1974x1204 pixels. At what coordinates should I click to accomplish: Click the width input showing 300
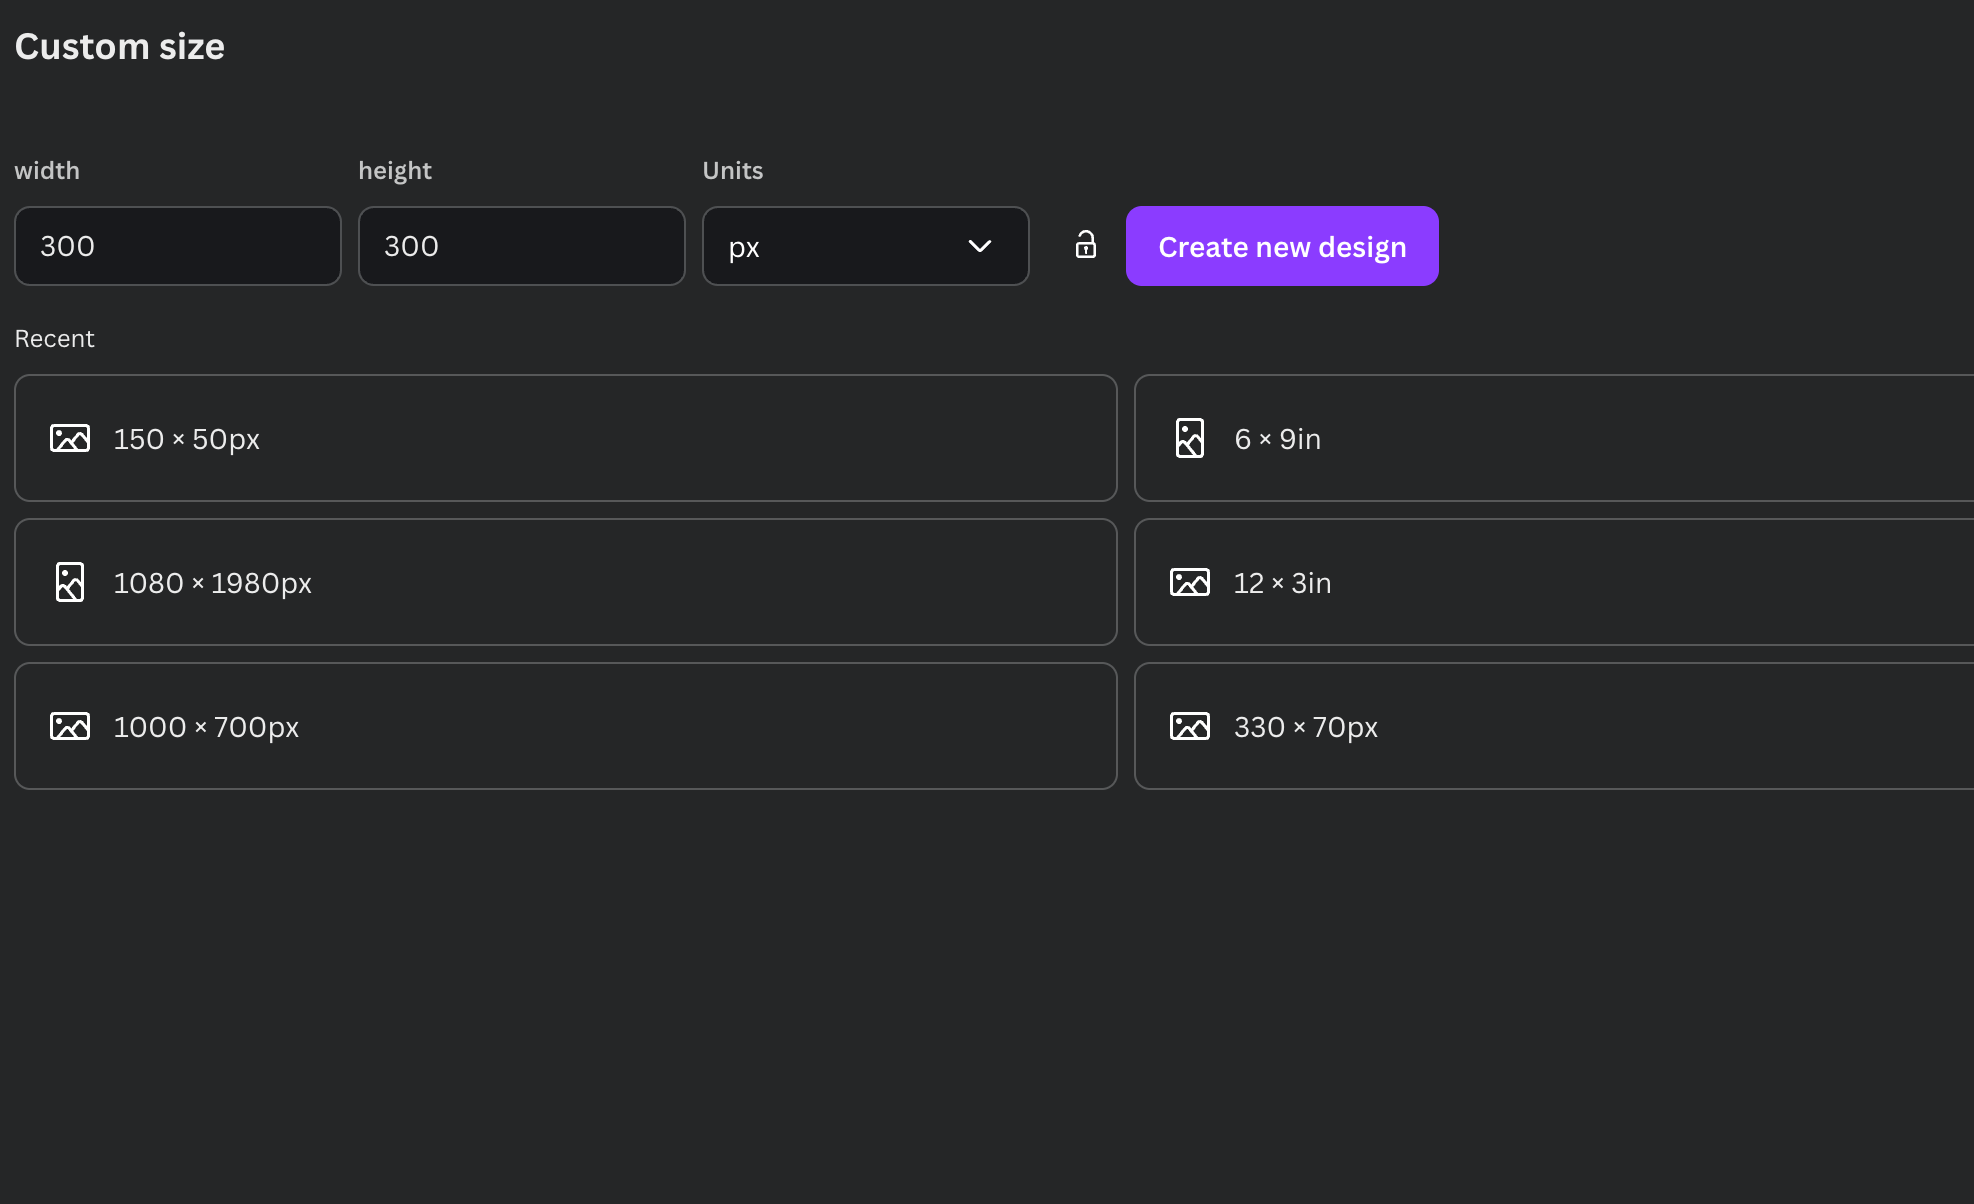[177, 246]
